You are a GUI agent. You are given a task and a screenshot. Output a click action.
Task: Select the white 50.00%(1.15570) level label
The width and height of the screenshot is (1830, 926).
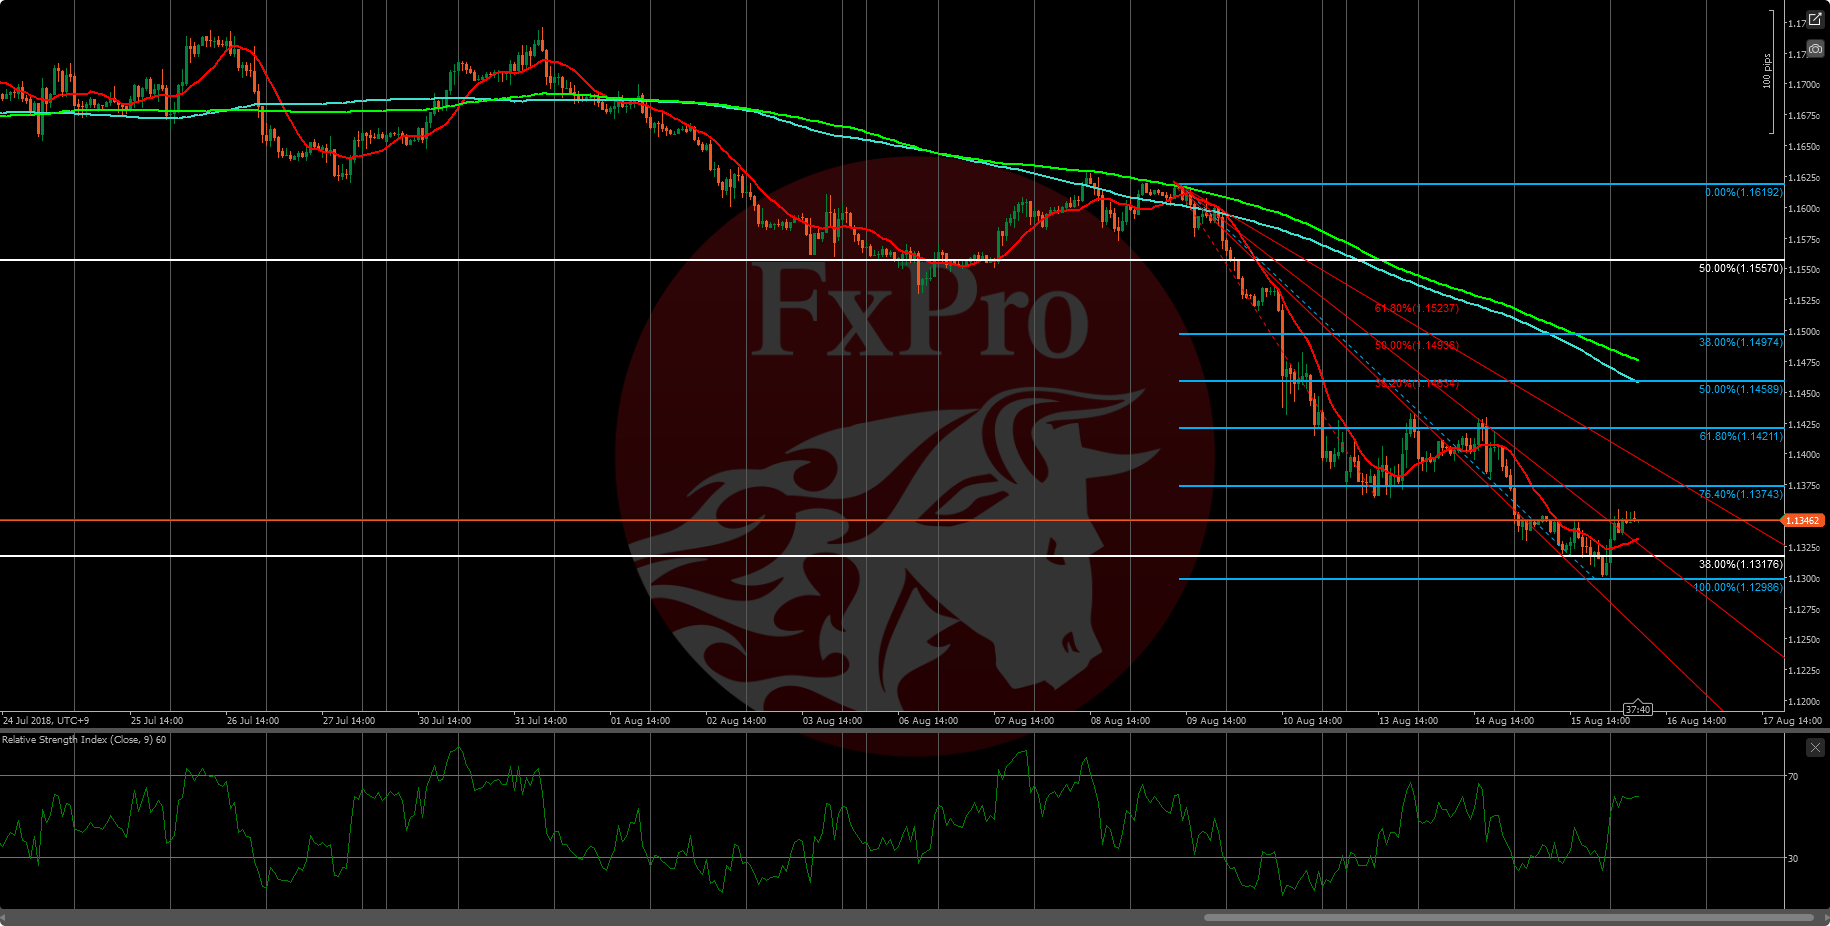pyautogui.click(x=1741, y=269)
